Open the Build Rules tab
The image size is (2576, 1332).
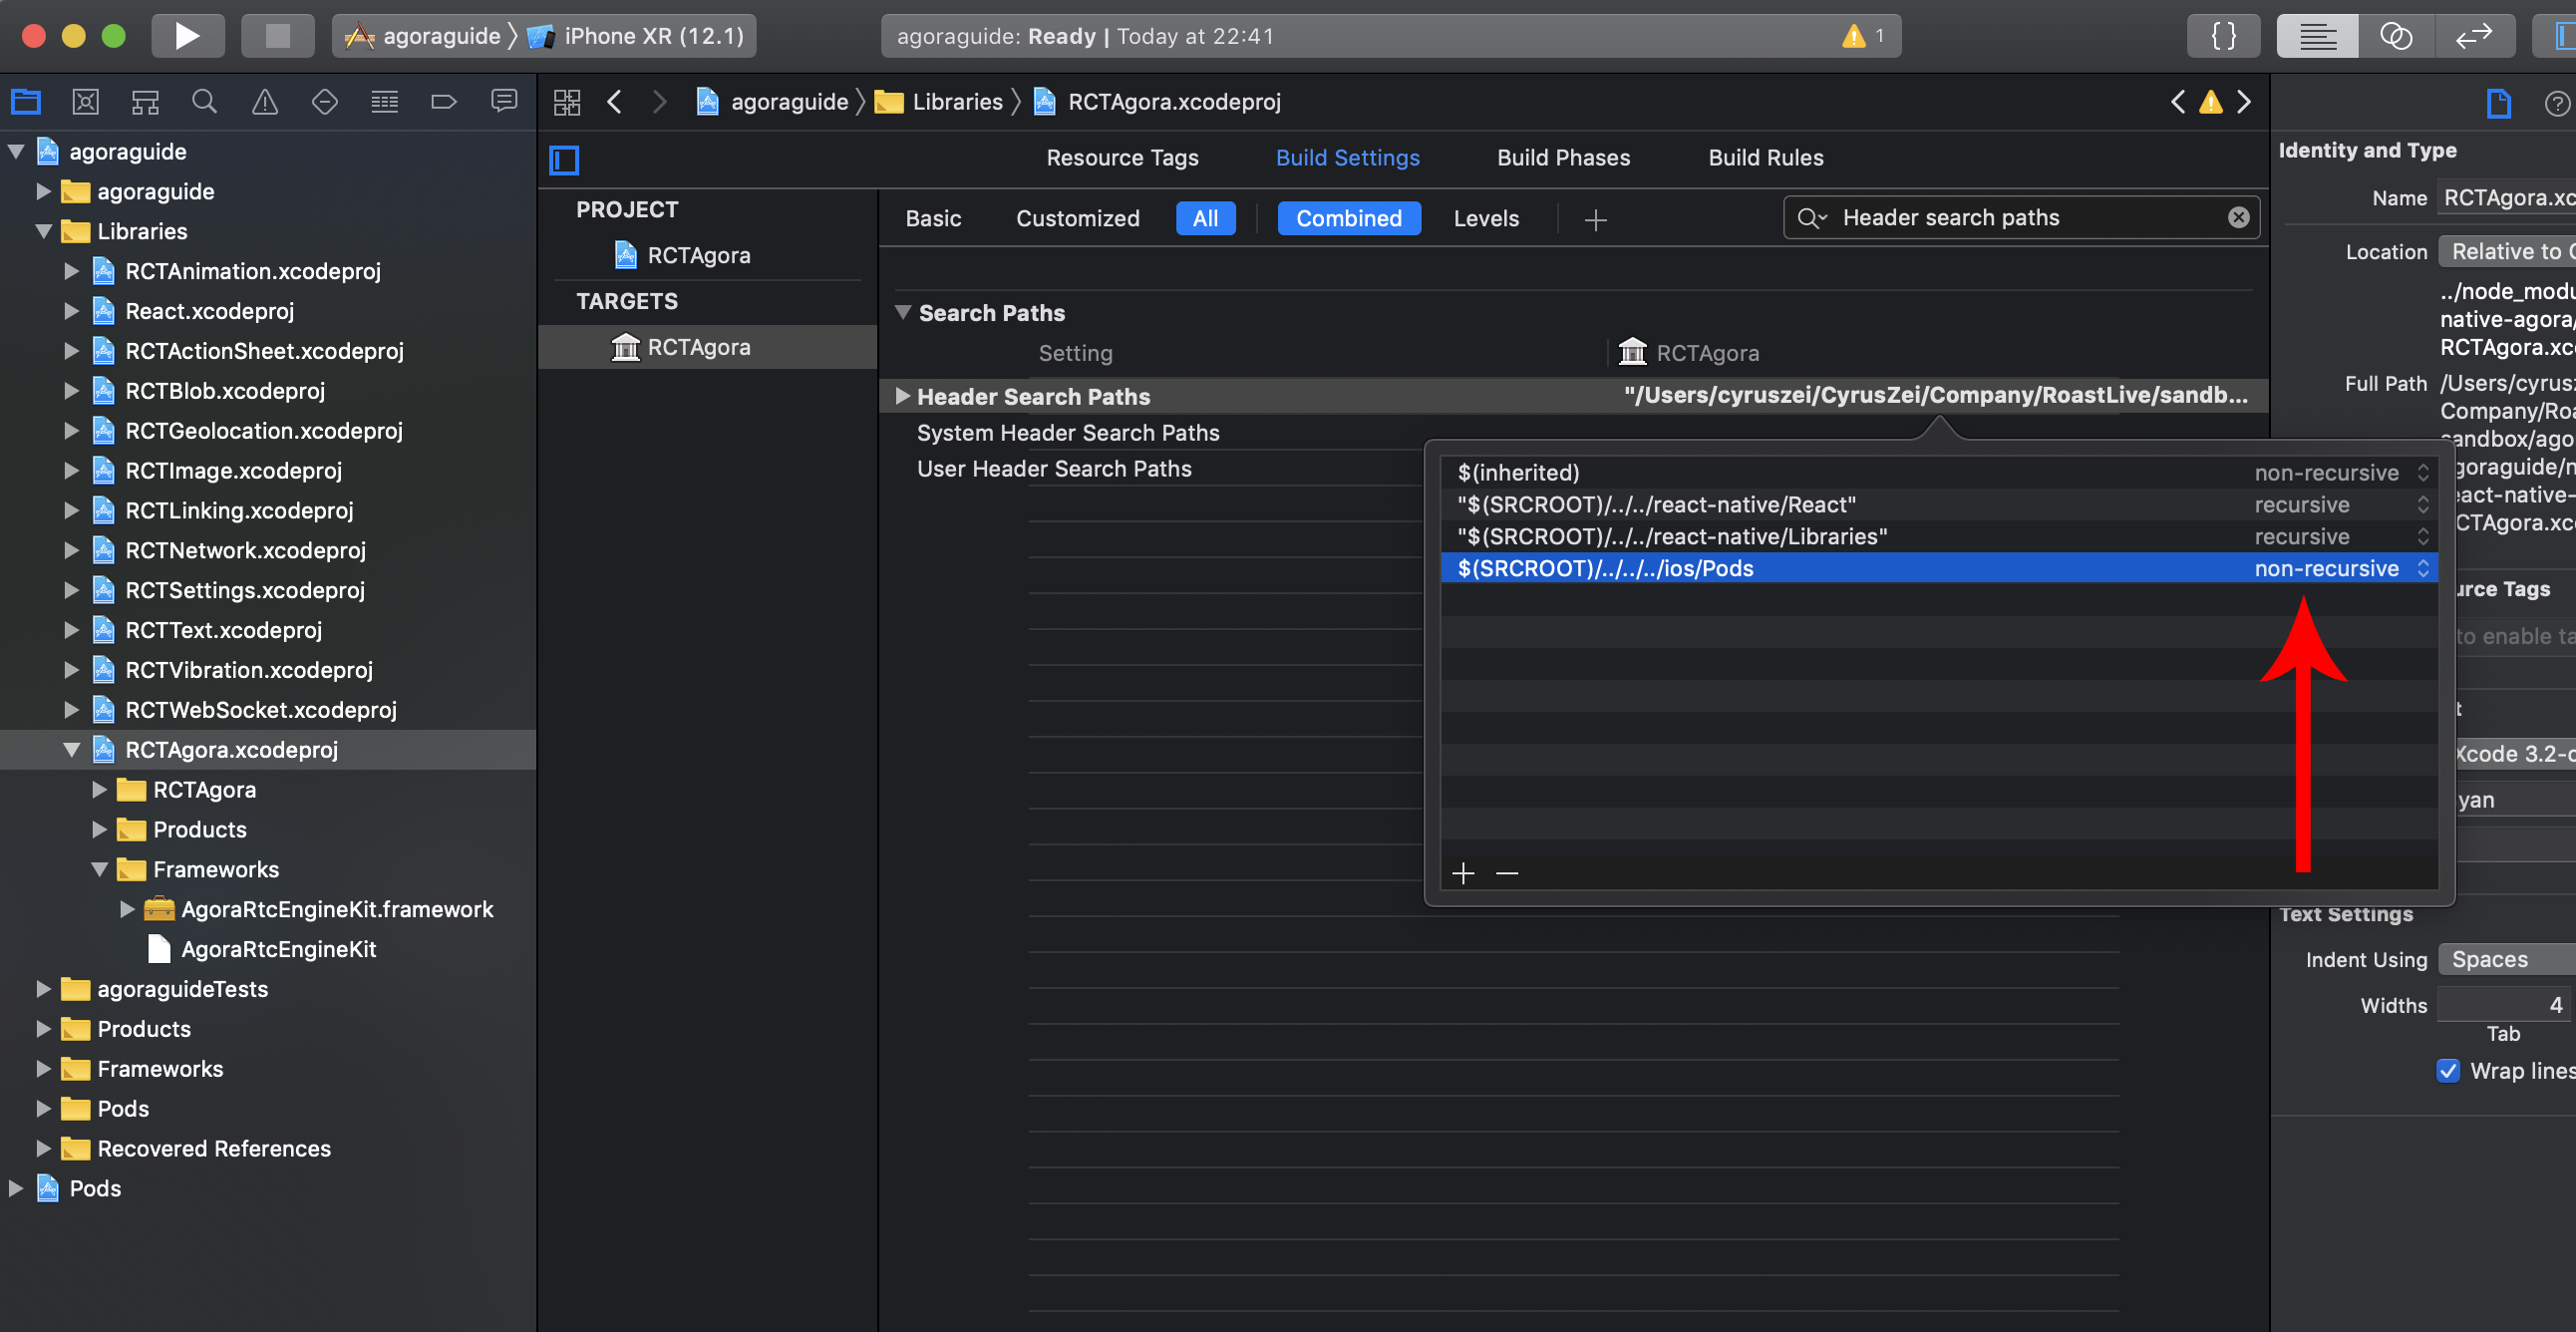(x=1765, y=157)
